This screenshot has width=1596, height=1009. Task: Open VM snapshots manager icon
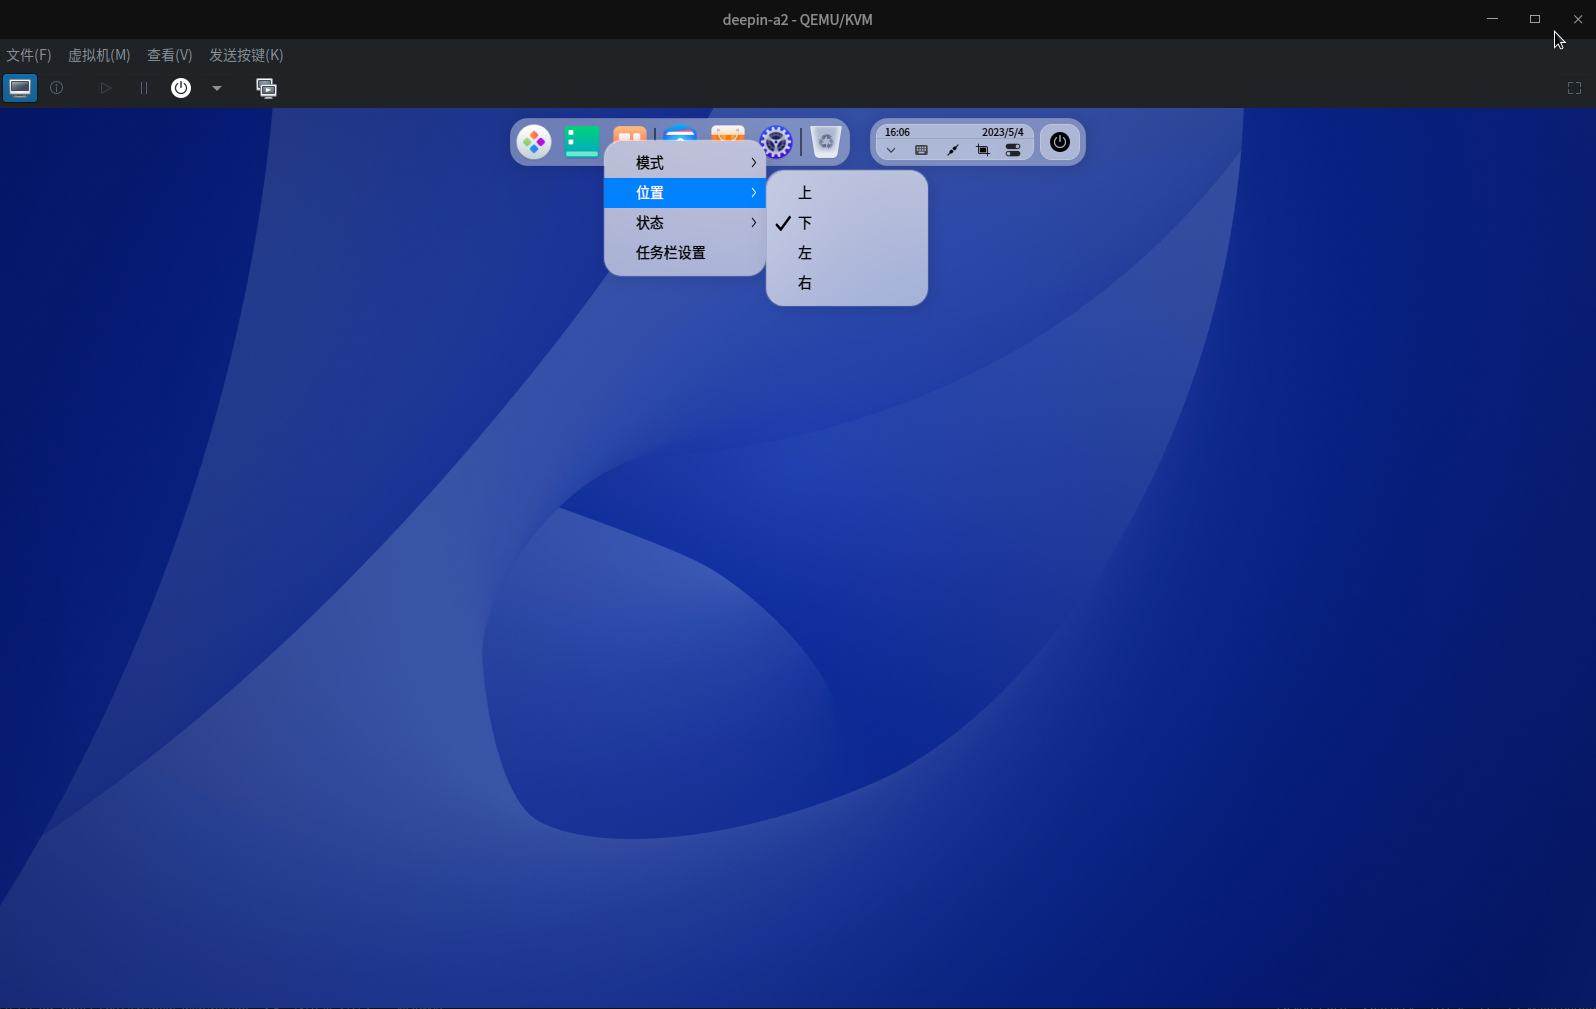tap(266, 88)
